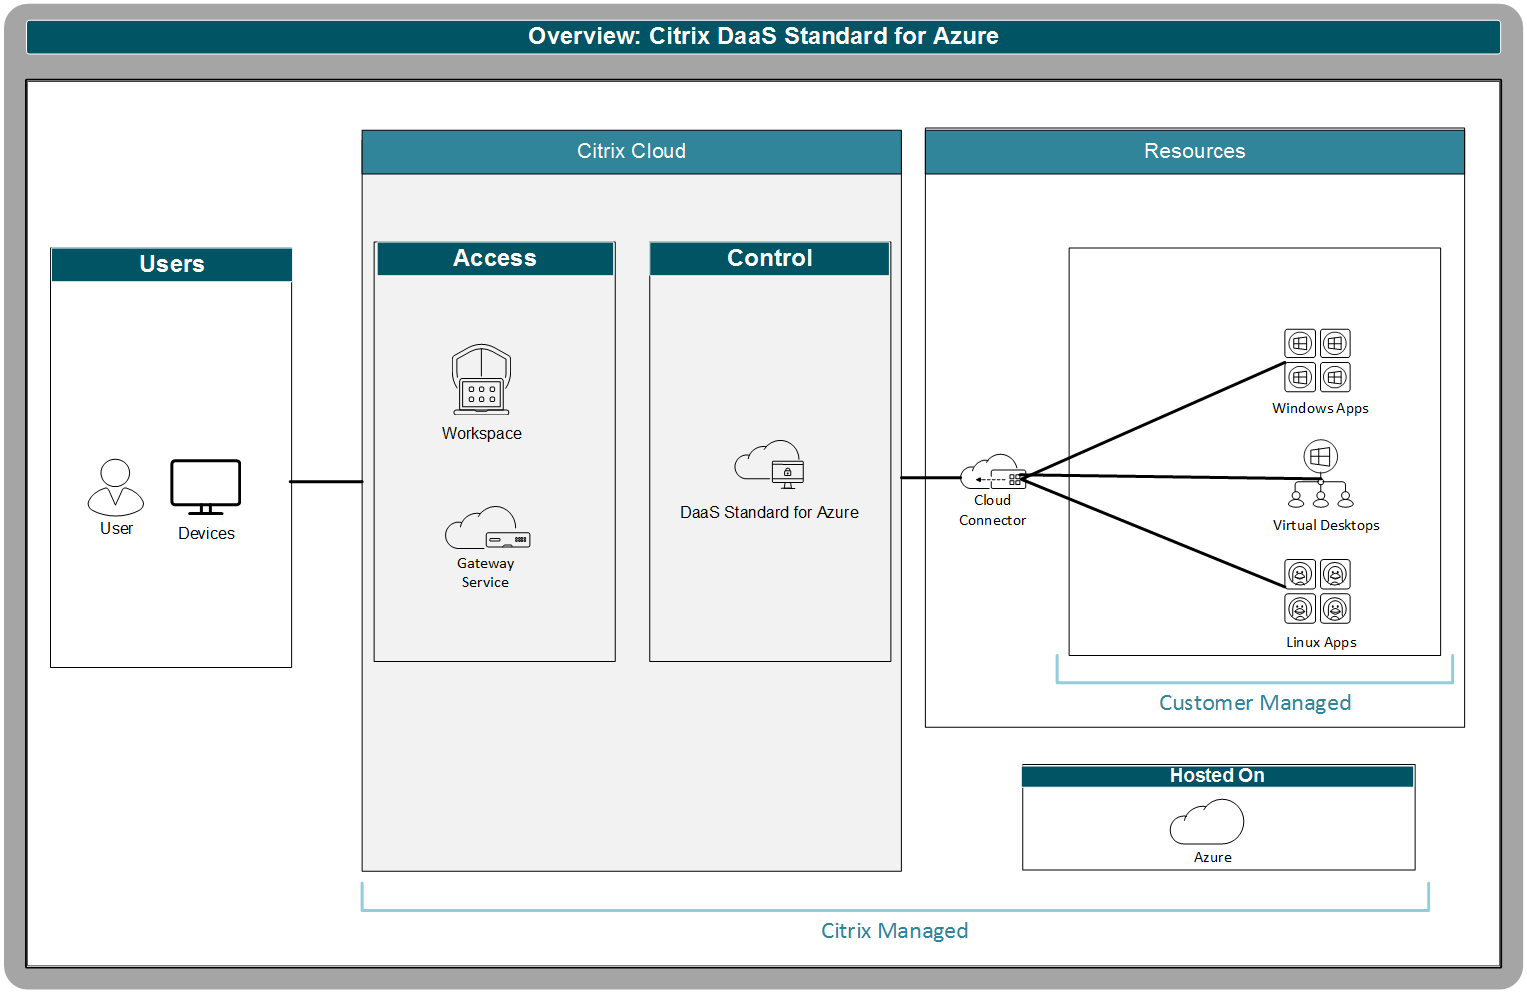
Task: Select the 'User' label text
Action: [116, 529]
